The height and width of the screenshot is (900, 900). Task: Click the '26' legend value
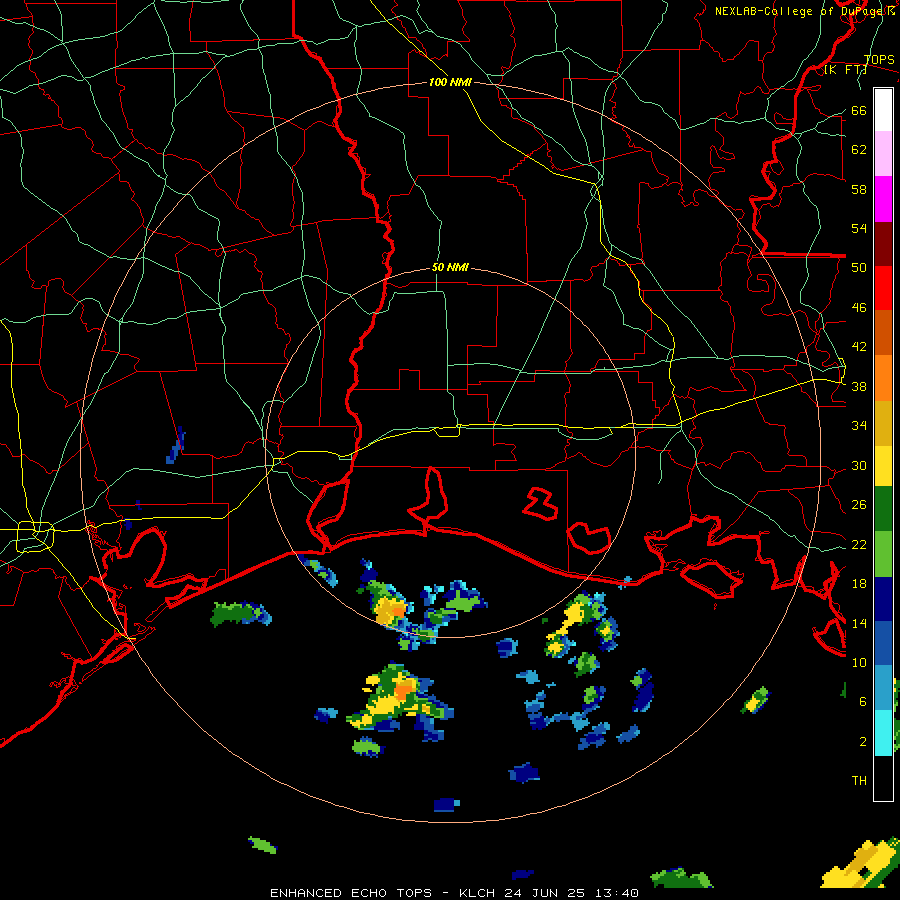coord(859,505)
